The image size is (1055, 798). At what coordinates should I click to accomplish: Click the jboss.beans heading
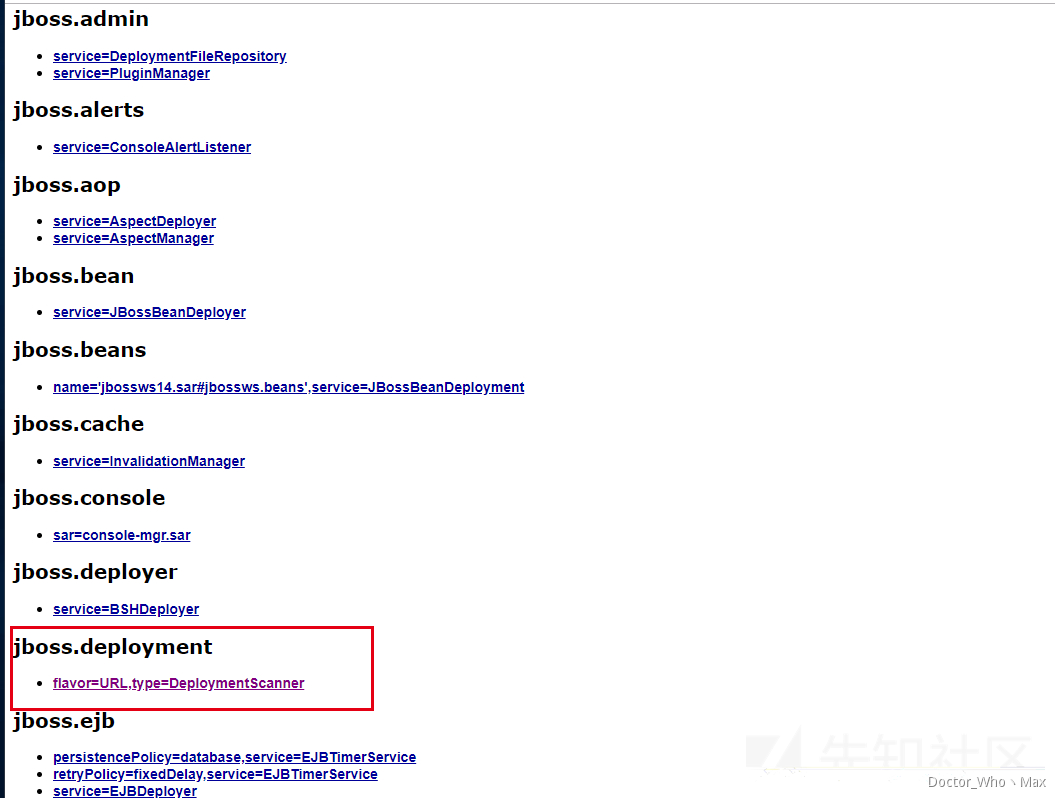[79, 350]
